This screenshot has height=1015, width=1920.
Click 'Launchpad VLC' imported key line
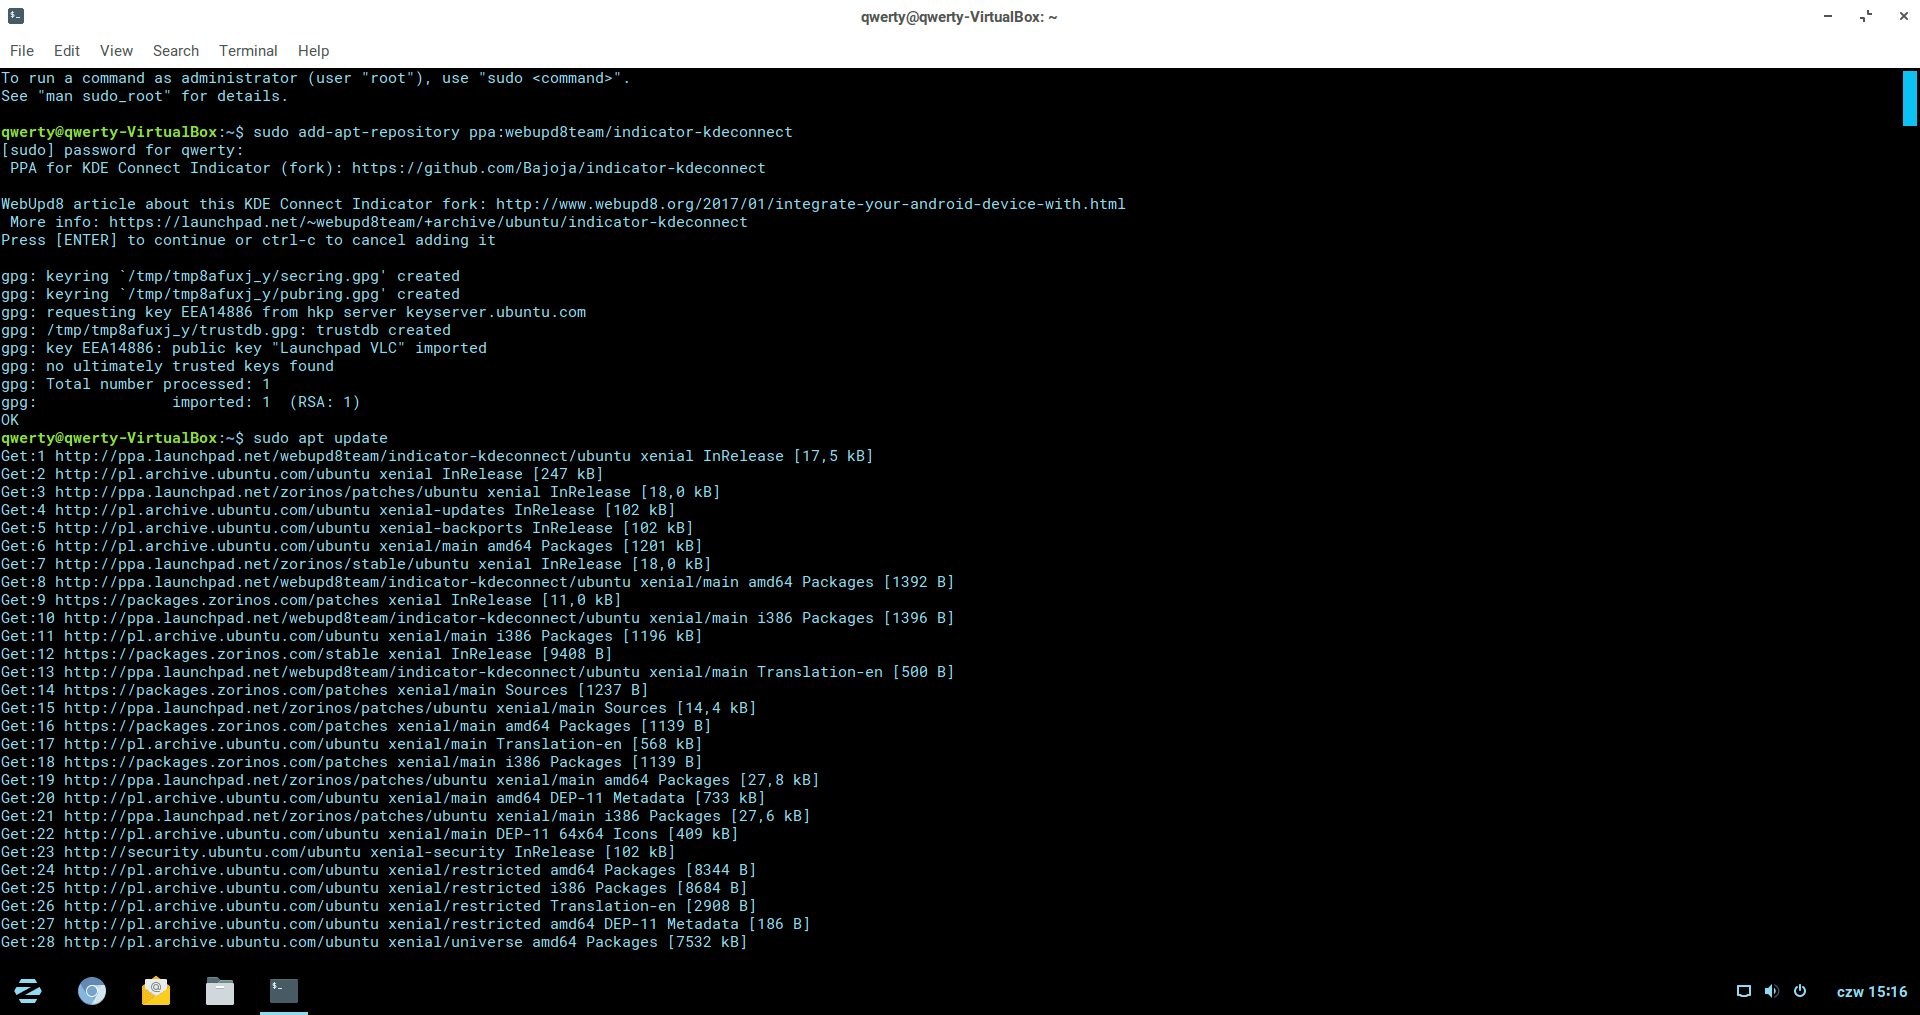coord(244,348)
